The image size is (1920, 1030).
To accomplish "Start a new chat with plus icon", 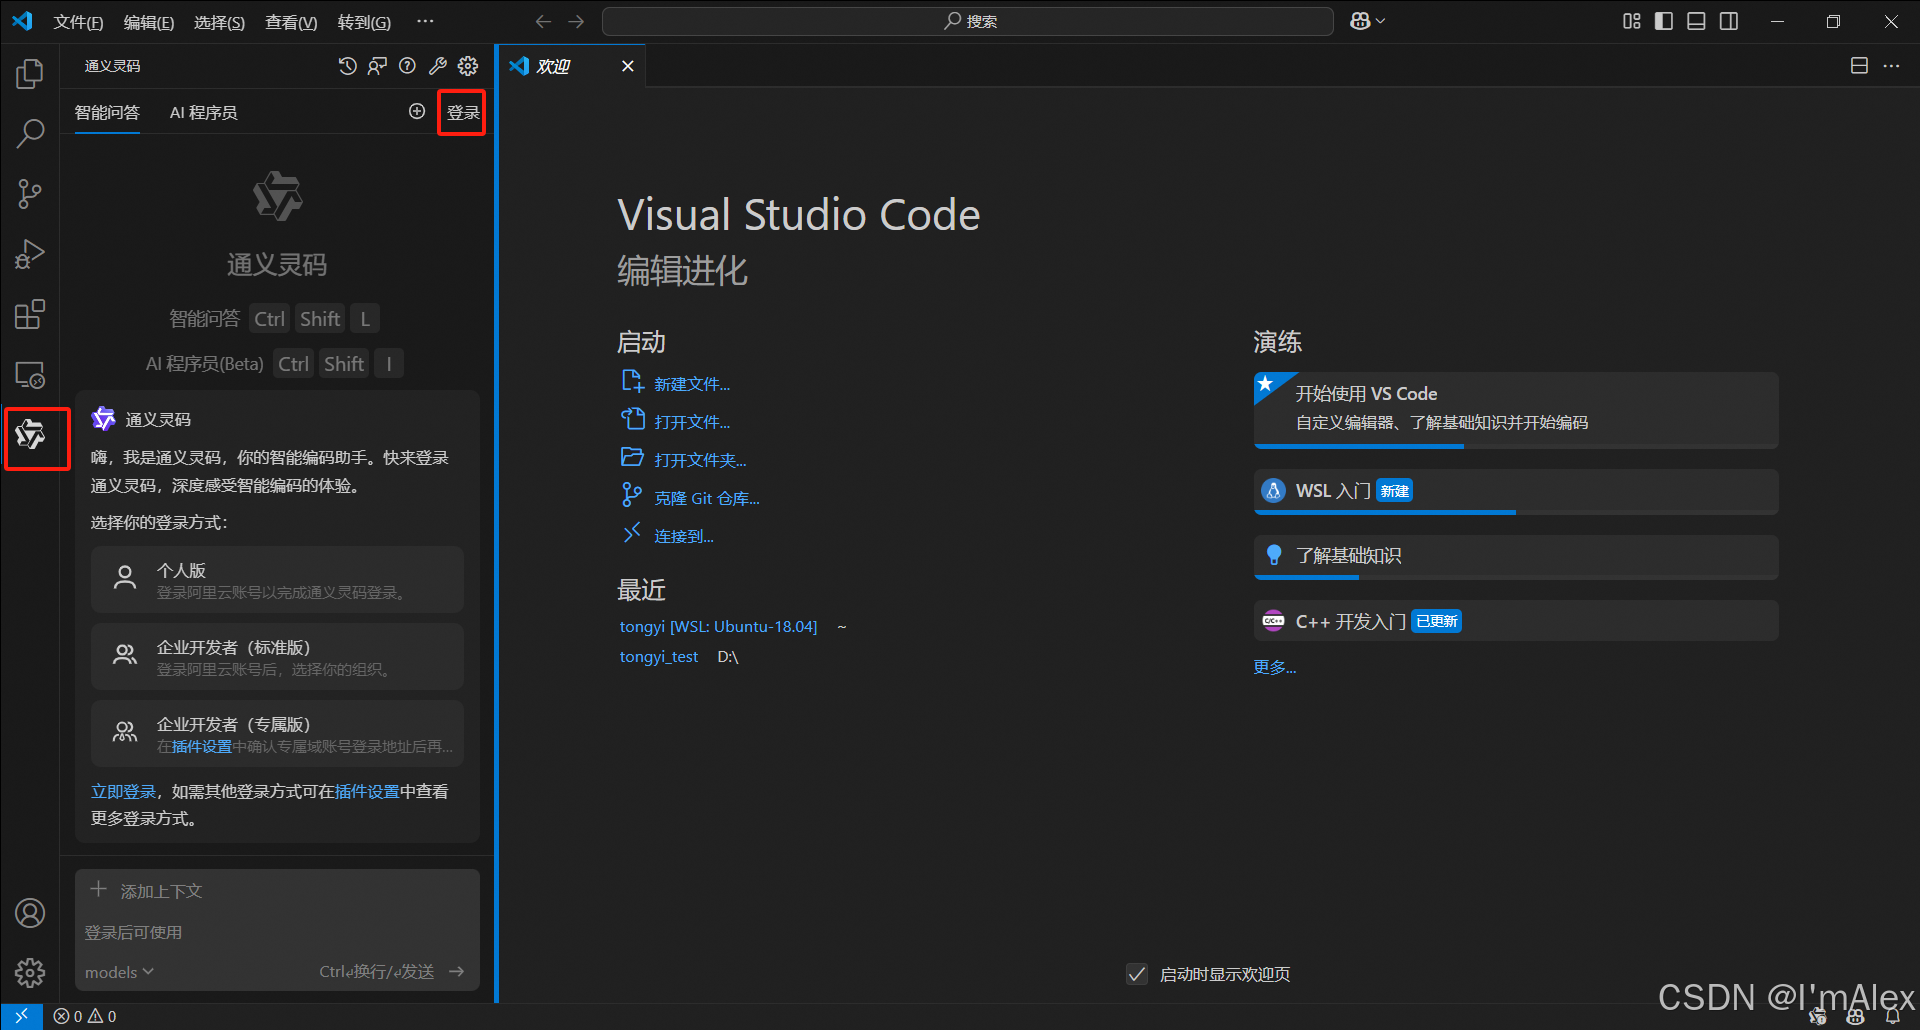I will point(417,111).
